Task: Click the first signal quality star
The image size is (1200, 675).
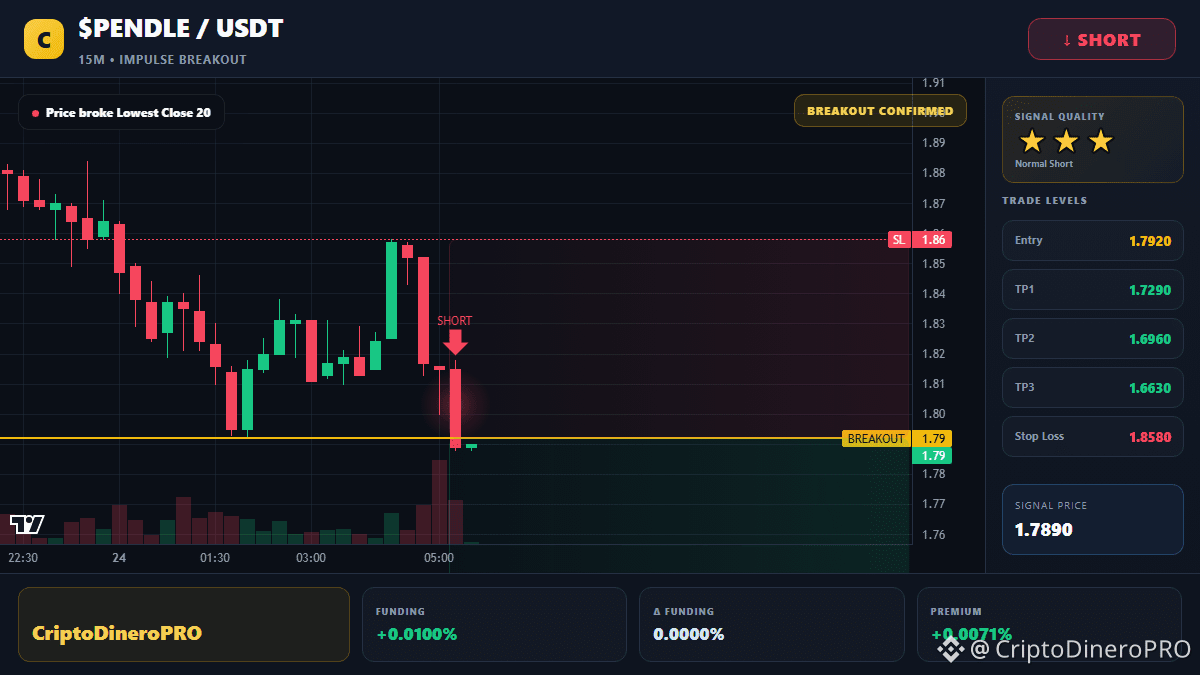Action: [x=1032, y=141]
